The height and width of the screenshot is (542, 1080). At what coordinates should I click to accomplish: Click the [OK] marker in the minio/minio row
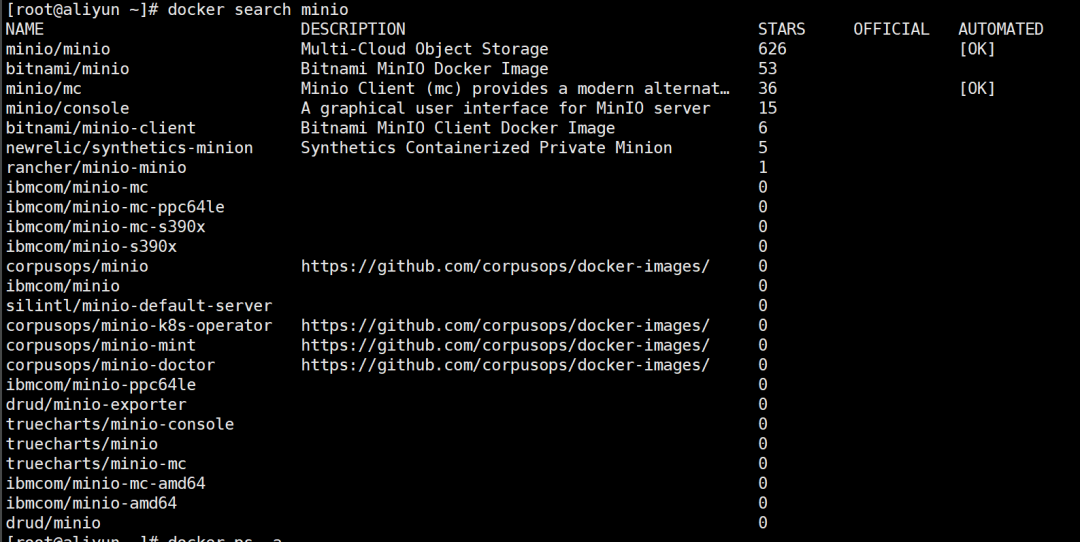(x=977, y=49)
